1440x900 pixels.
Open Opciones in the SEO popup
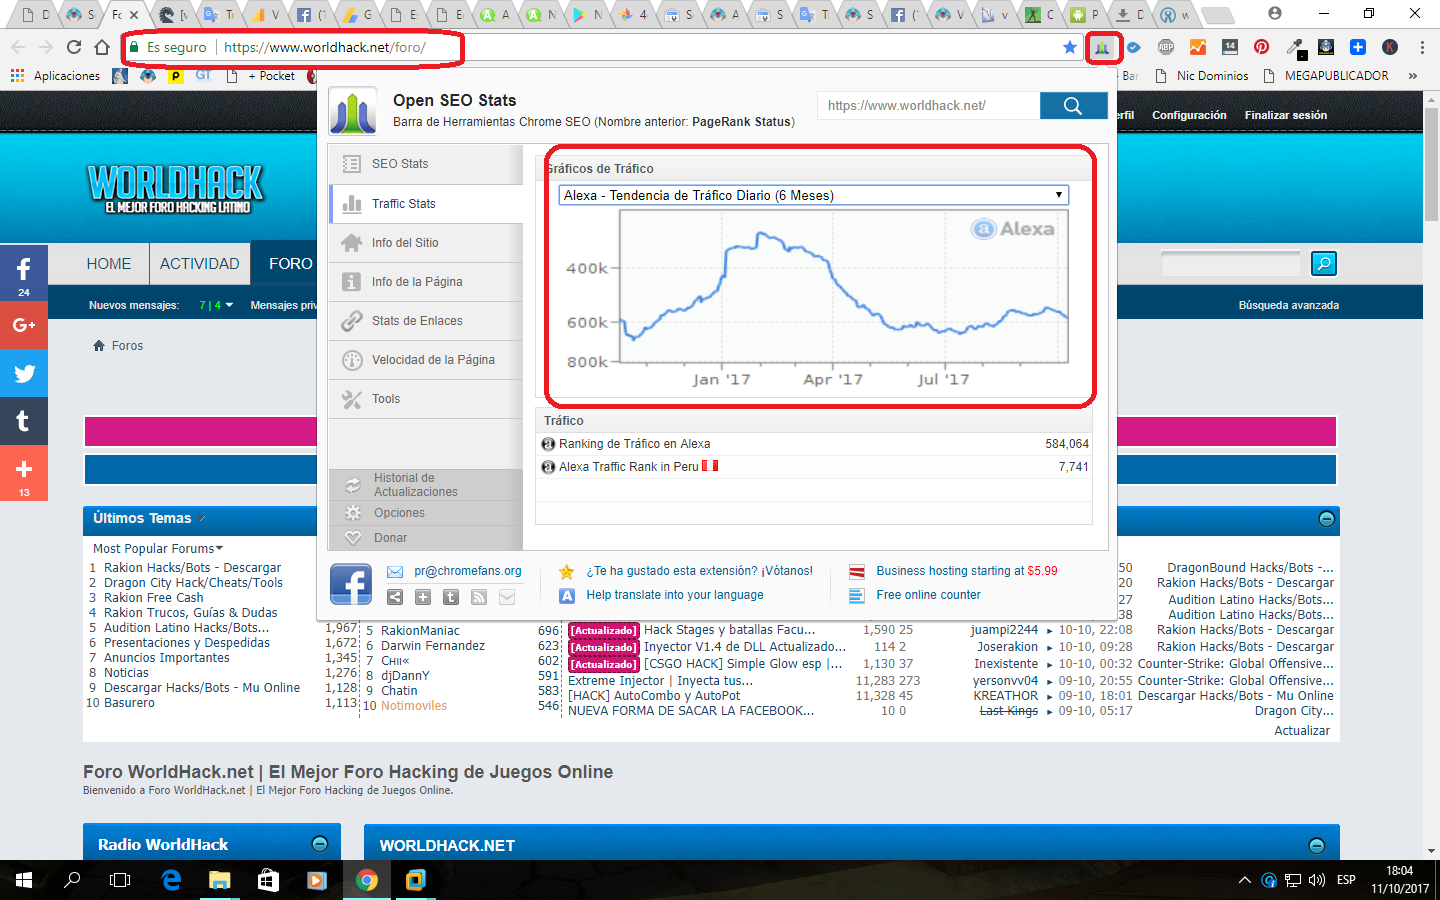[426, 513]
